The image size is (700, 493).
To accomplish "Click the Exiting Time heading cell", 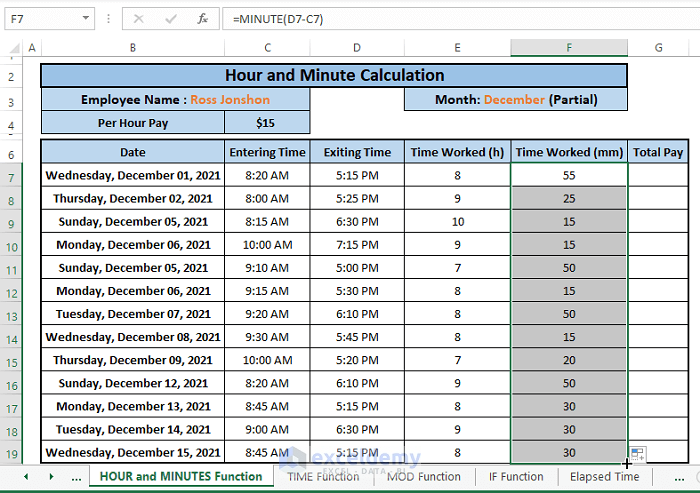I will pos(357,152).
